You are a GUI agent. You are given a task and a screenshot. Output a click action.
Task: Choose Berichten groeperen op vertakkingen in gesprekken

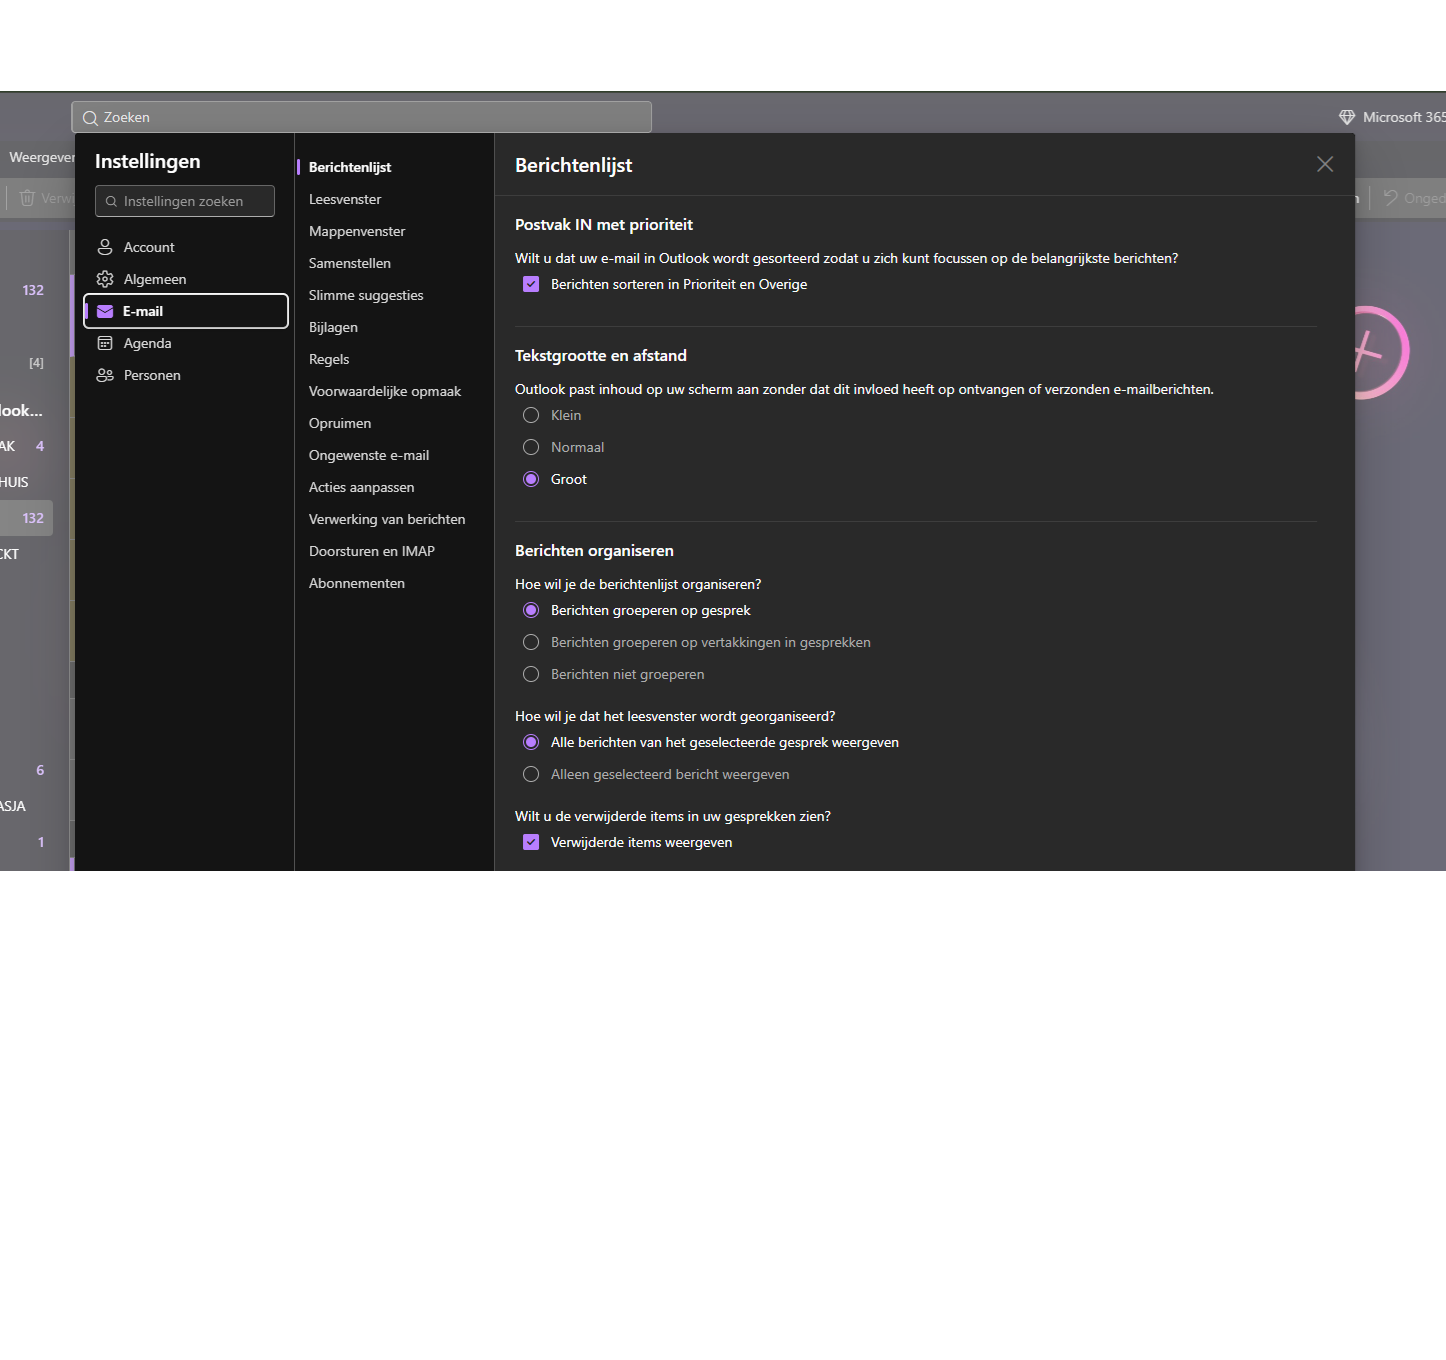tap(531, 642)
